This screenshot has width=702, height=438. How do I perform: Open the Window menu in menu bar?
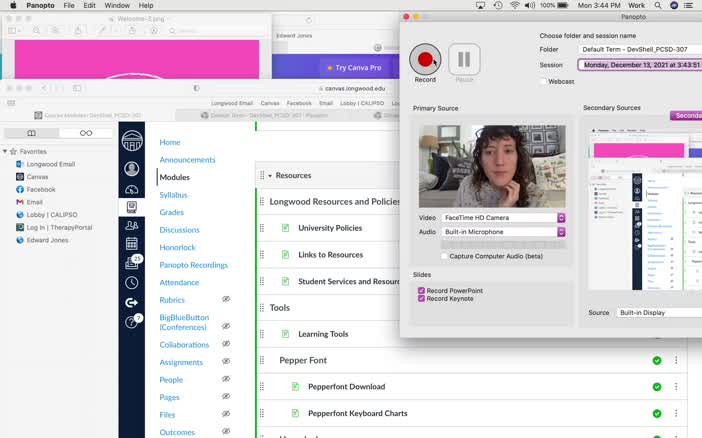(x=117, y=6)
